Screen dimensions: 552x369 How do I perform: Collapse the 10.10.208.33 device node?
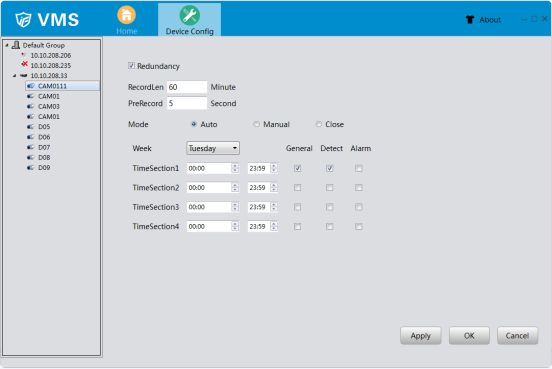point(14,76)
